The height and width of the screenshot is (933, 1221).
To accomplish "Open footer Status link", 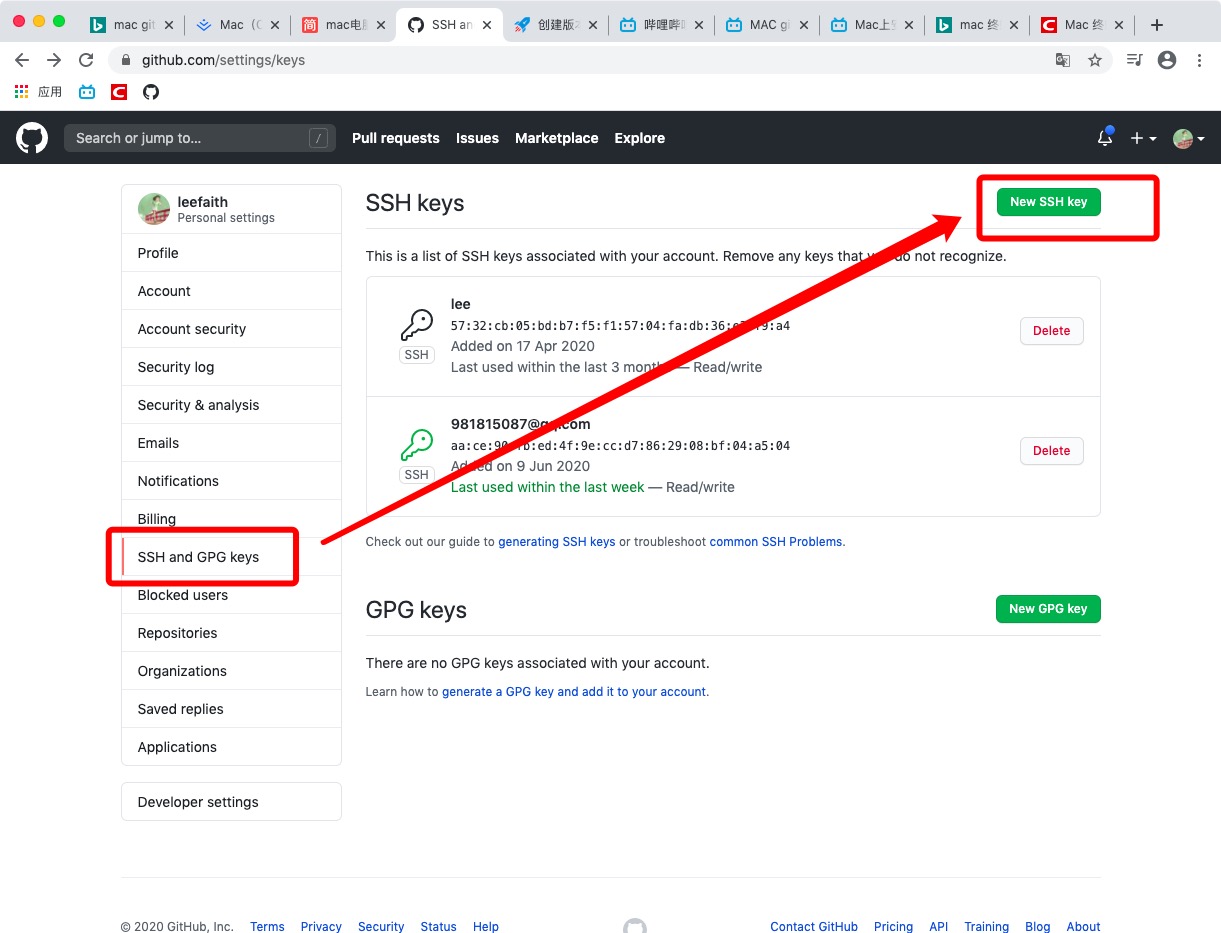I will (x=438, y=927).
